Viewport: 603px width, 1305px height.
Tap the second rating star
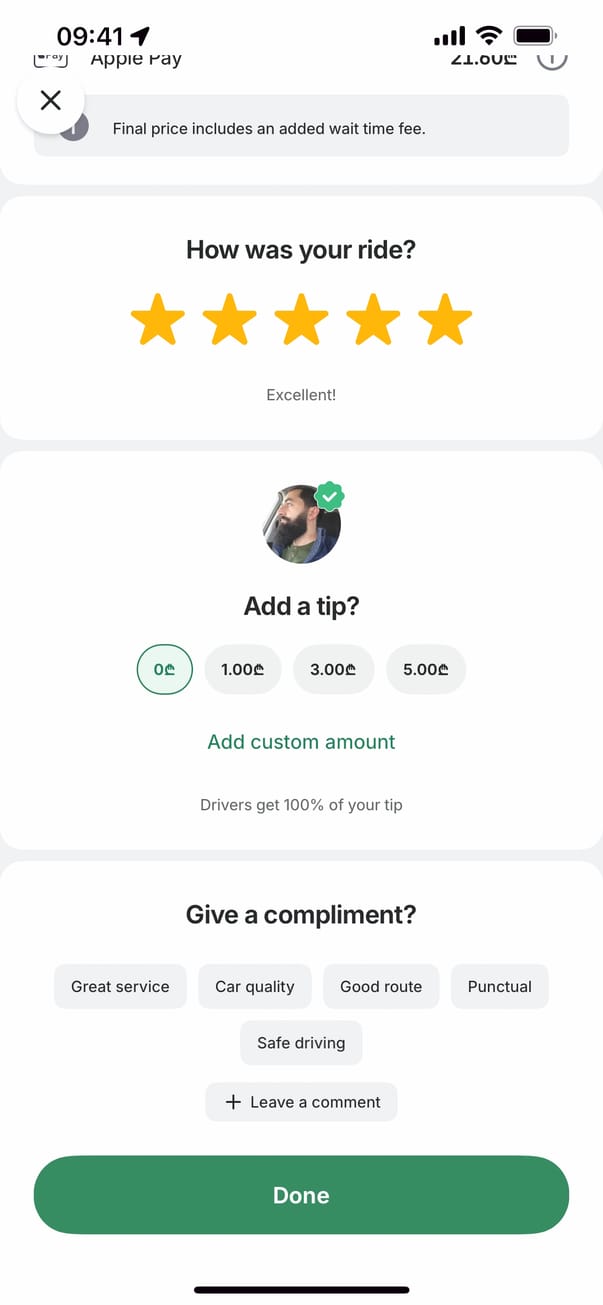(x=230, y=320)
